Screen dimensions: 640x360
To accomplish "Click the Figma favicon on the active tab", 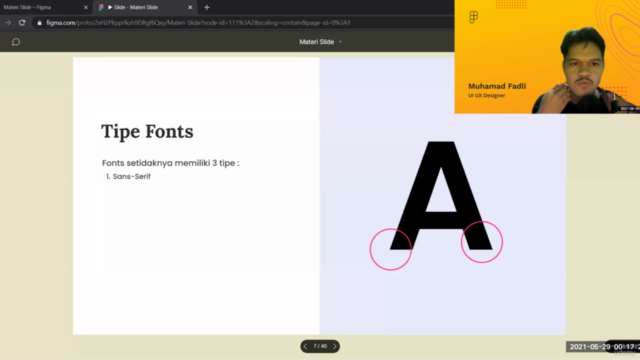I will tap(101, 7).
